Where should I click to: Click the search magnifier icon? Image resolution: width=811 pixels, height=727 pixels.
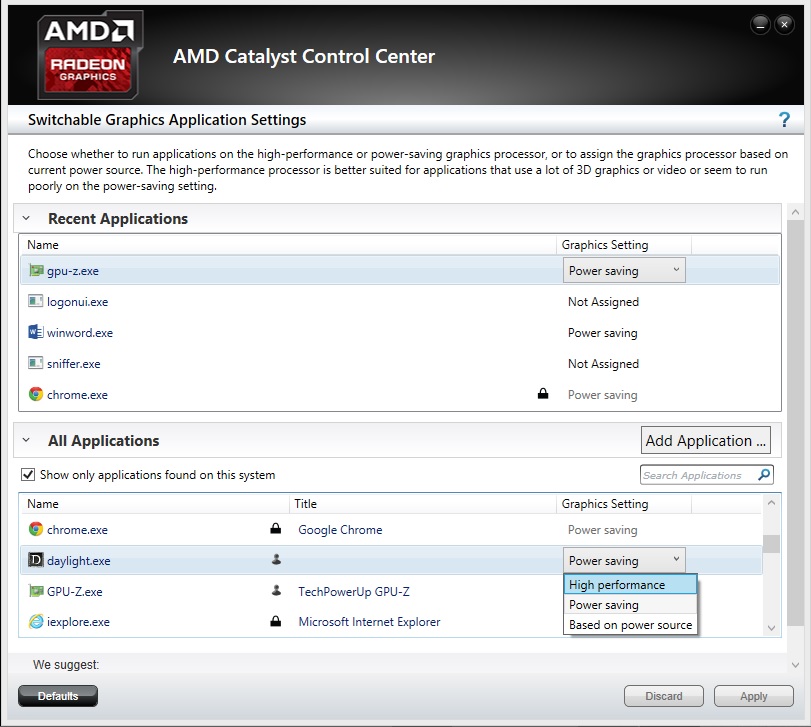coord(764,475)
